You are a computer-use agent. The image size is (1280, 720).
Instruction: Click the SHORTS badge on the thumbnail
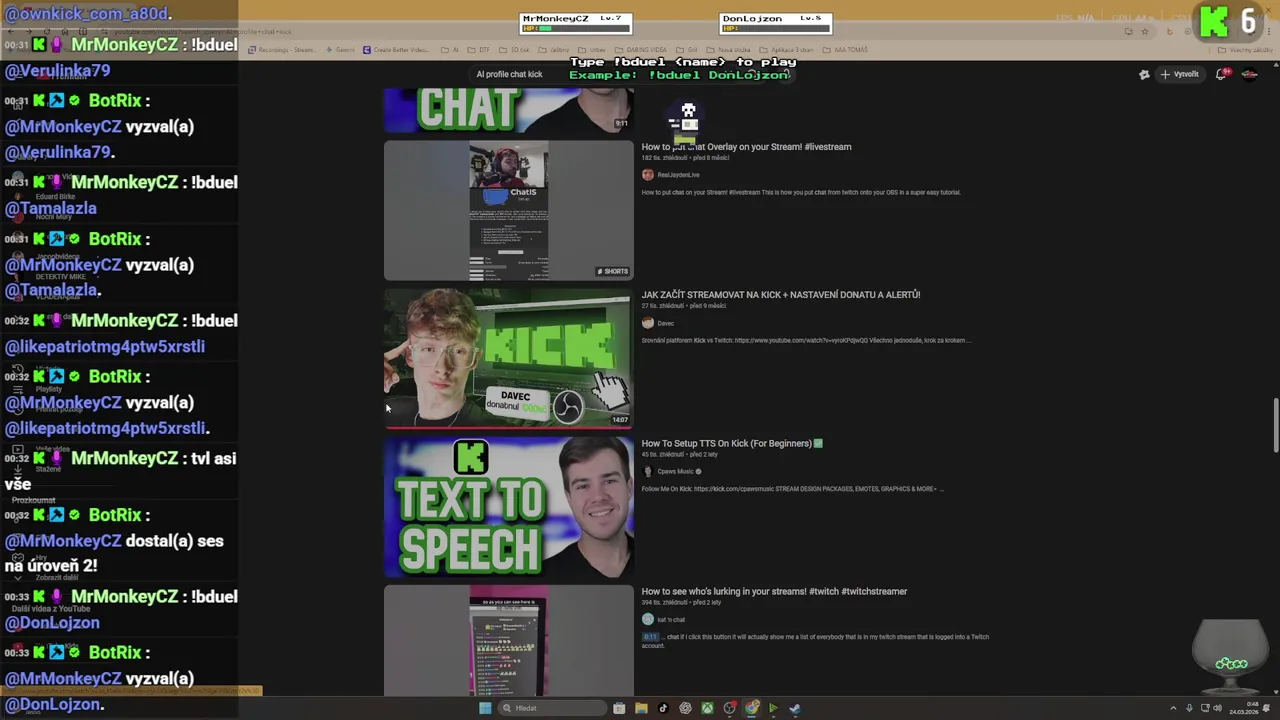(x=613, y=272)
